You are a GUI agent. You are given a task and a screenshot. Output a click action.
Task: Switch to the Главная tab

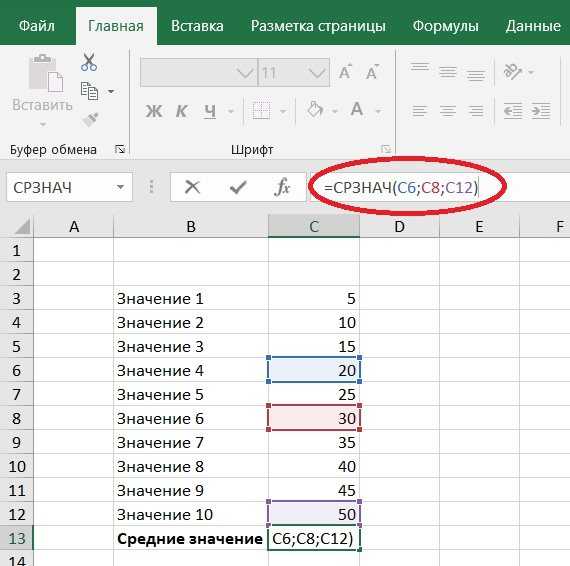click(116, 26)
